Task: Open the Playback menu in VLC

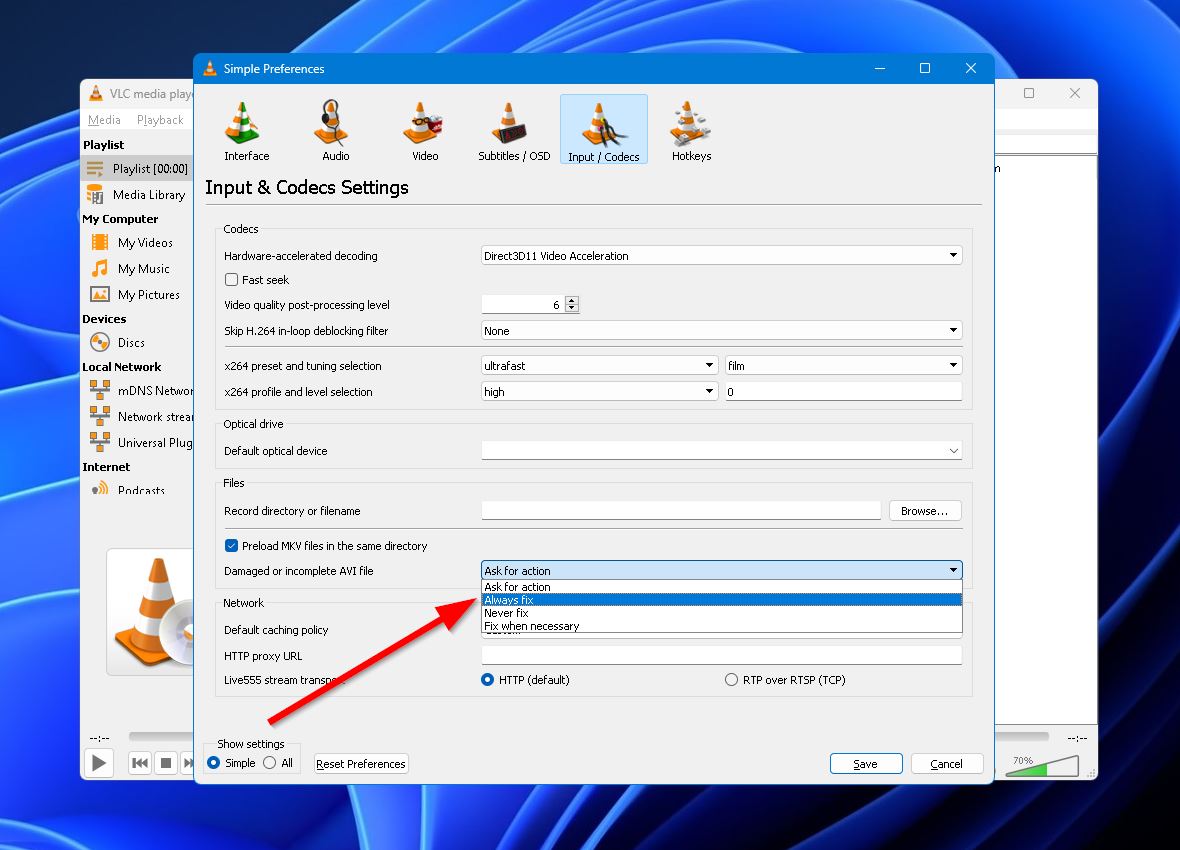Action: (x=160, y=120)
